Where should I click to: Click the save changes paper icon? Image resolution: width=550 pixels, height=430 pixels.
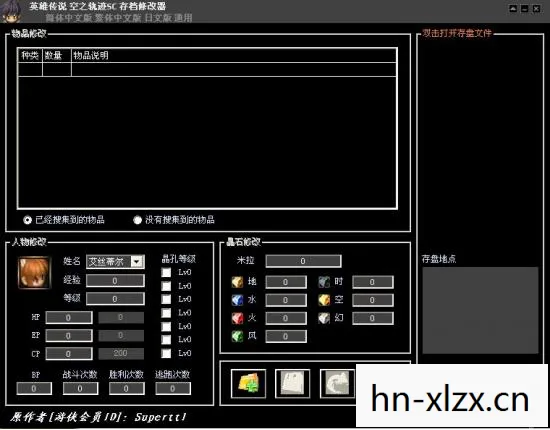(293, 383)
